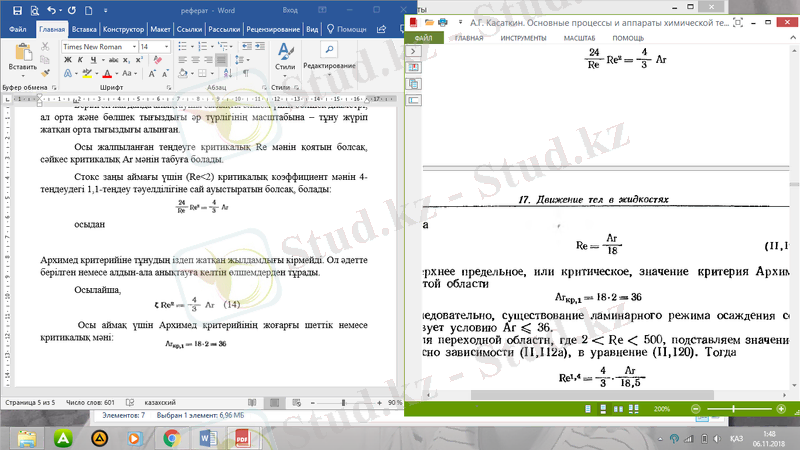
Task: Collapse the PDF viewer ribbon chevron
Action: 793,38
